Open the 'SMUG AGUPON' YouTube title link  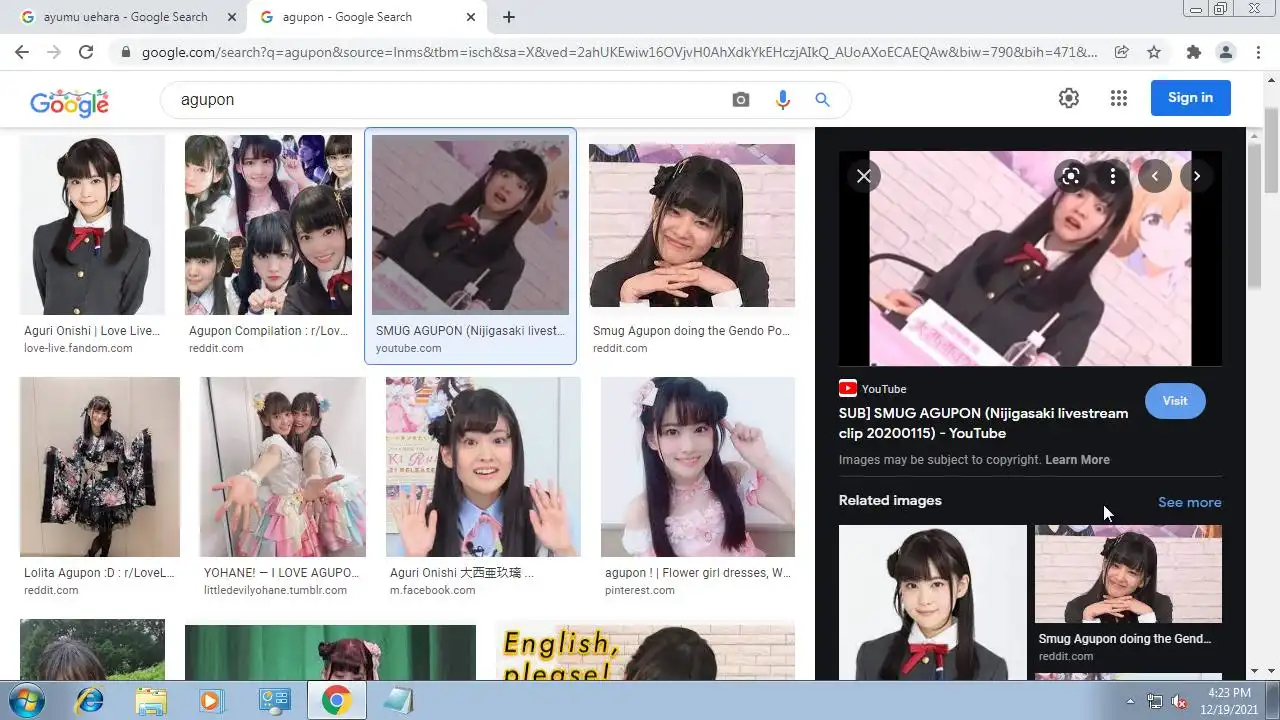pyautogui.click(x=983, y=423)
